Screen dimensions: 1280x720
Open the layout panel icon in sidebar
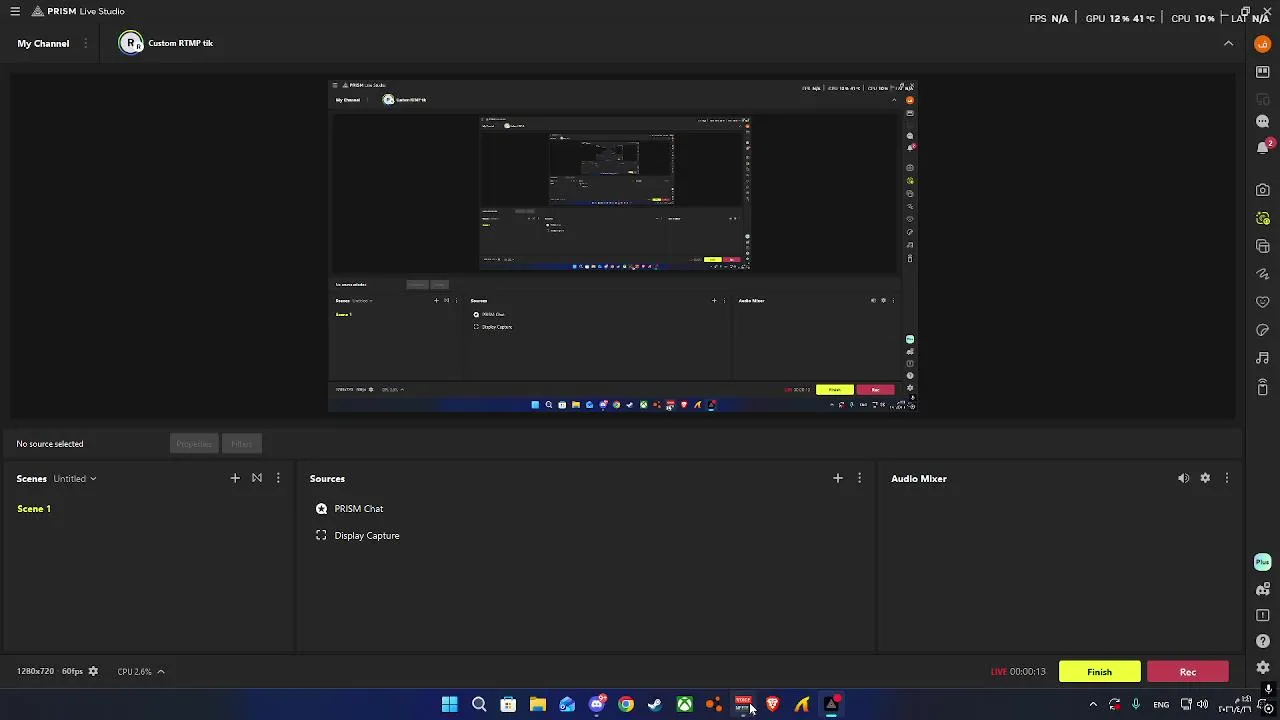pos(1262,71)
